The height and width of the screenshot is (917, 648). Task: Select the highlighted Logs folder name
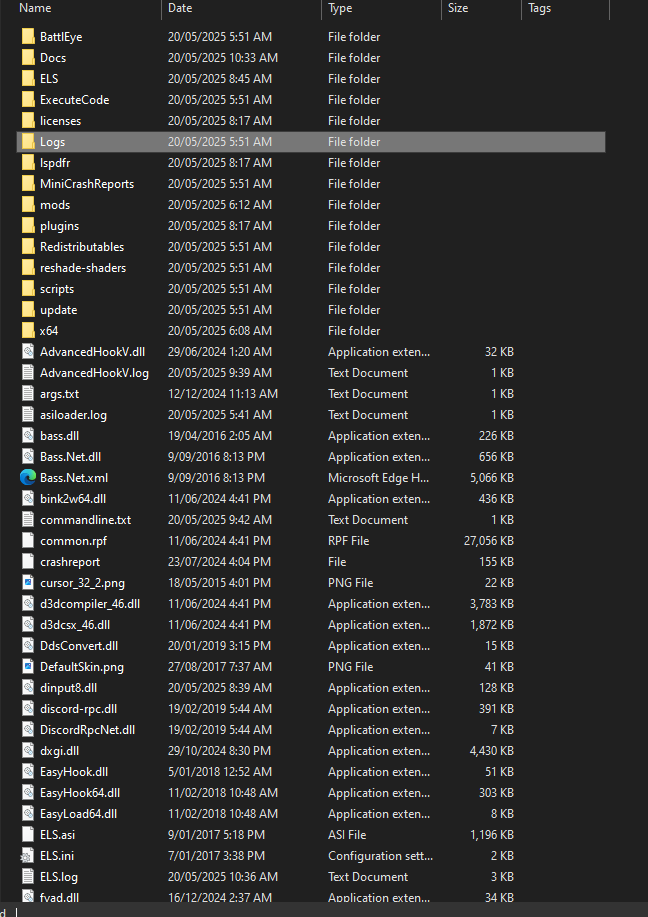53,142
